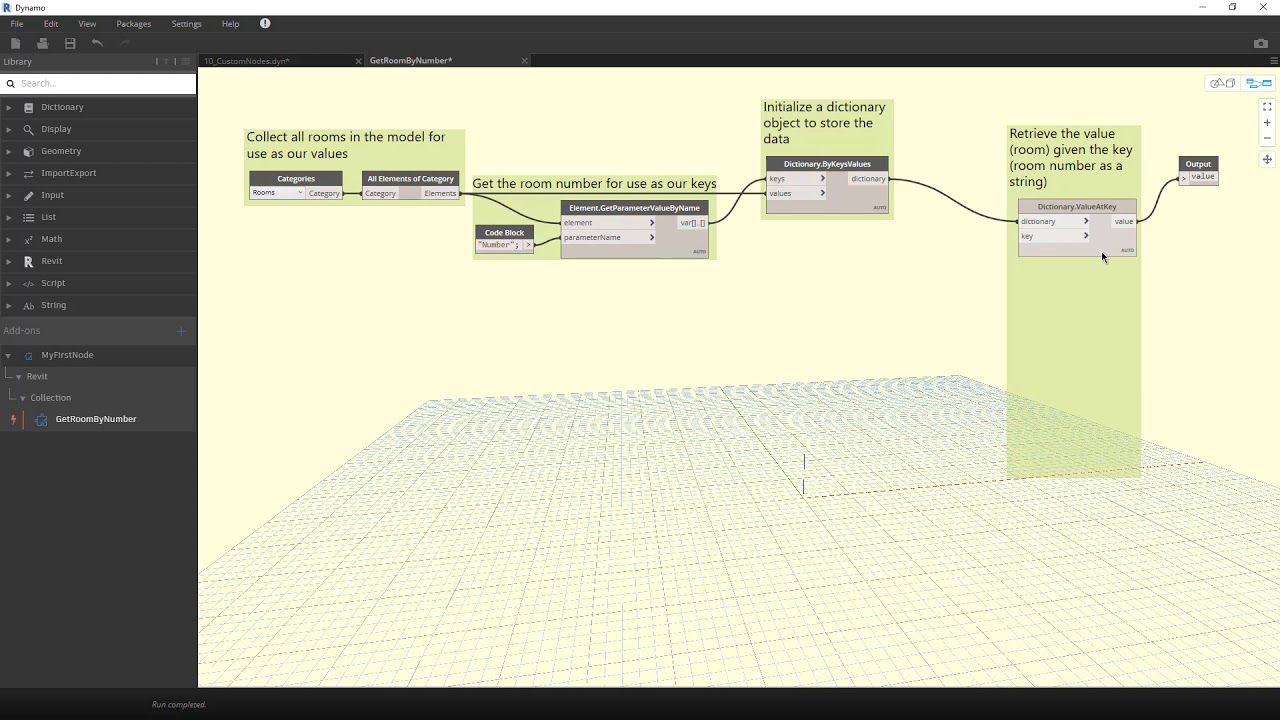Screen dimensions: 1280x720
Task: Click the New file toolbar icon
Action: point(15,43)
